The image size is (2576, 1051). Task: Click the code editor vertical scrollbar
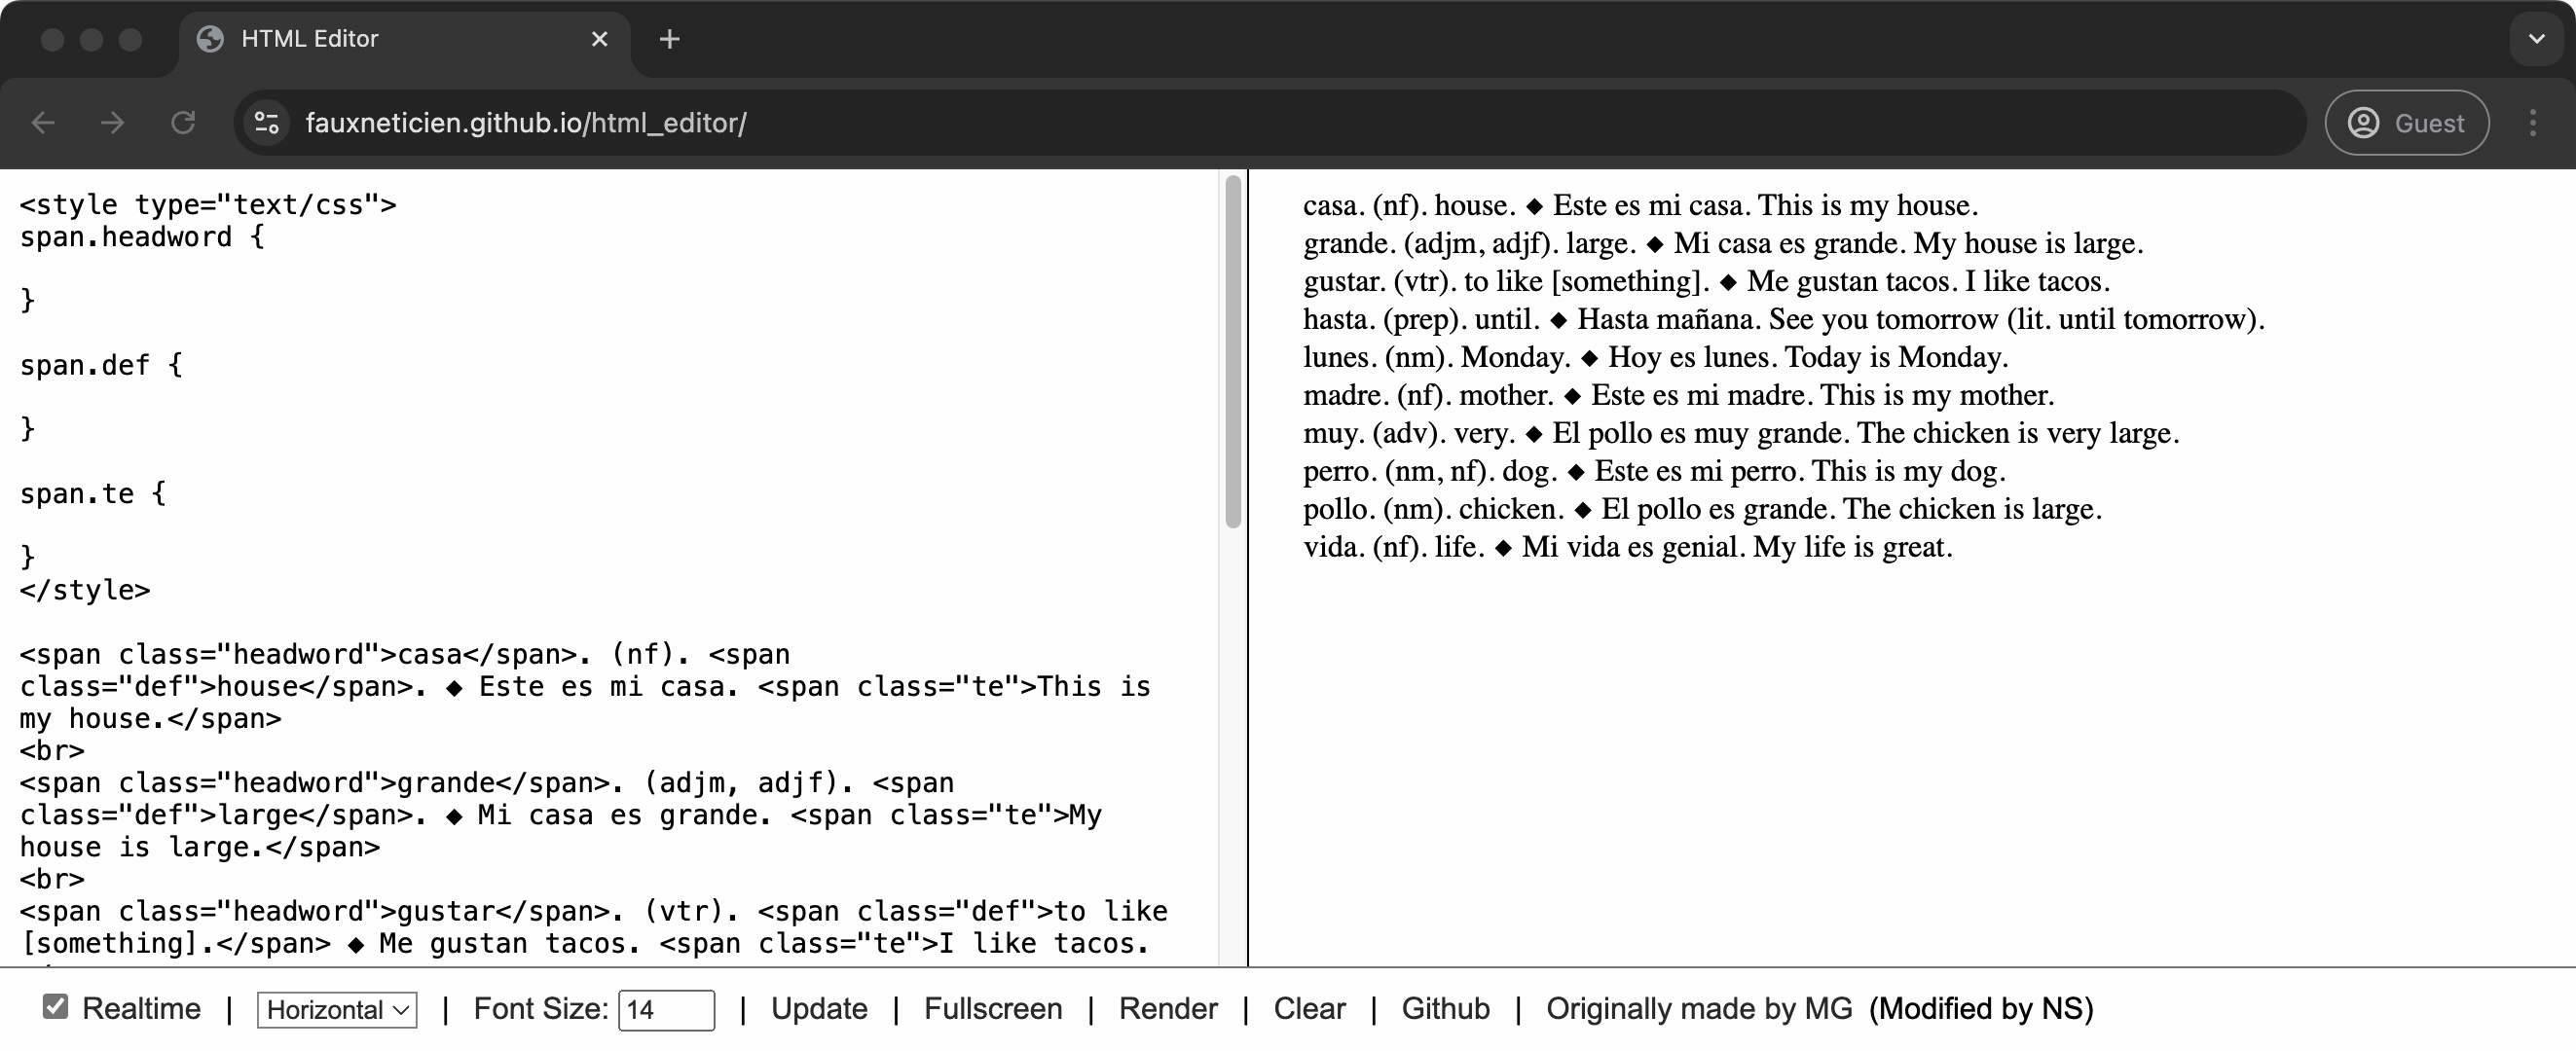[x=1233, y=351]
